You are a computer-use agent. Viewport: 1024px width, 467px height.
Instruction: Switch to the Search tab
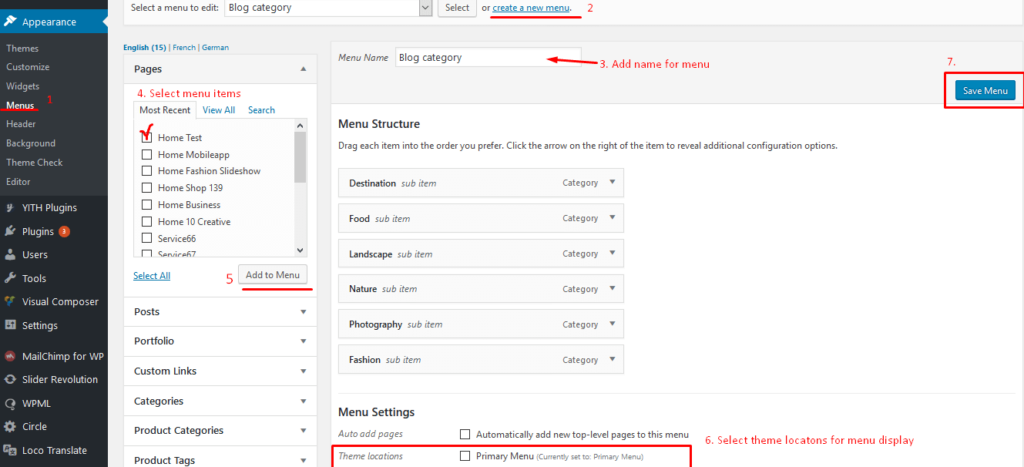click(x=261, y=110)
